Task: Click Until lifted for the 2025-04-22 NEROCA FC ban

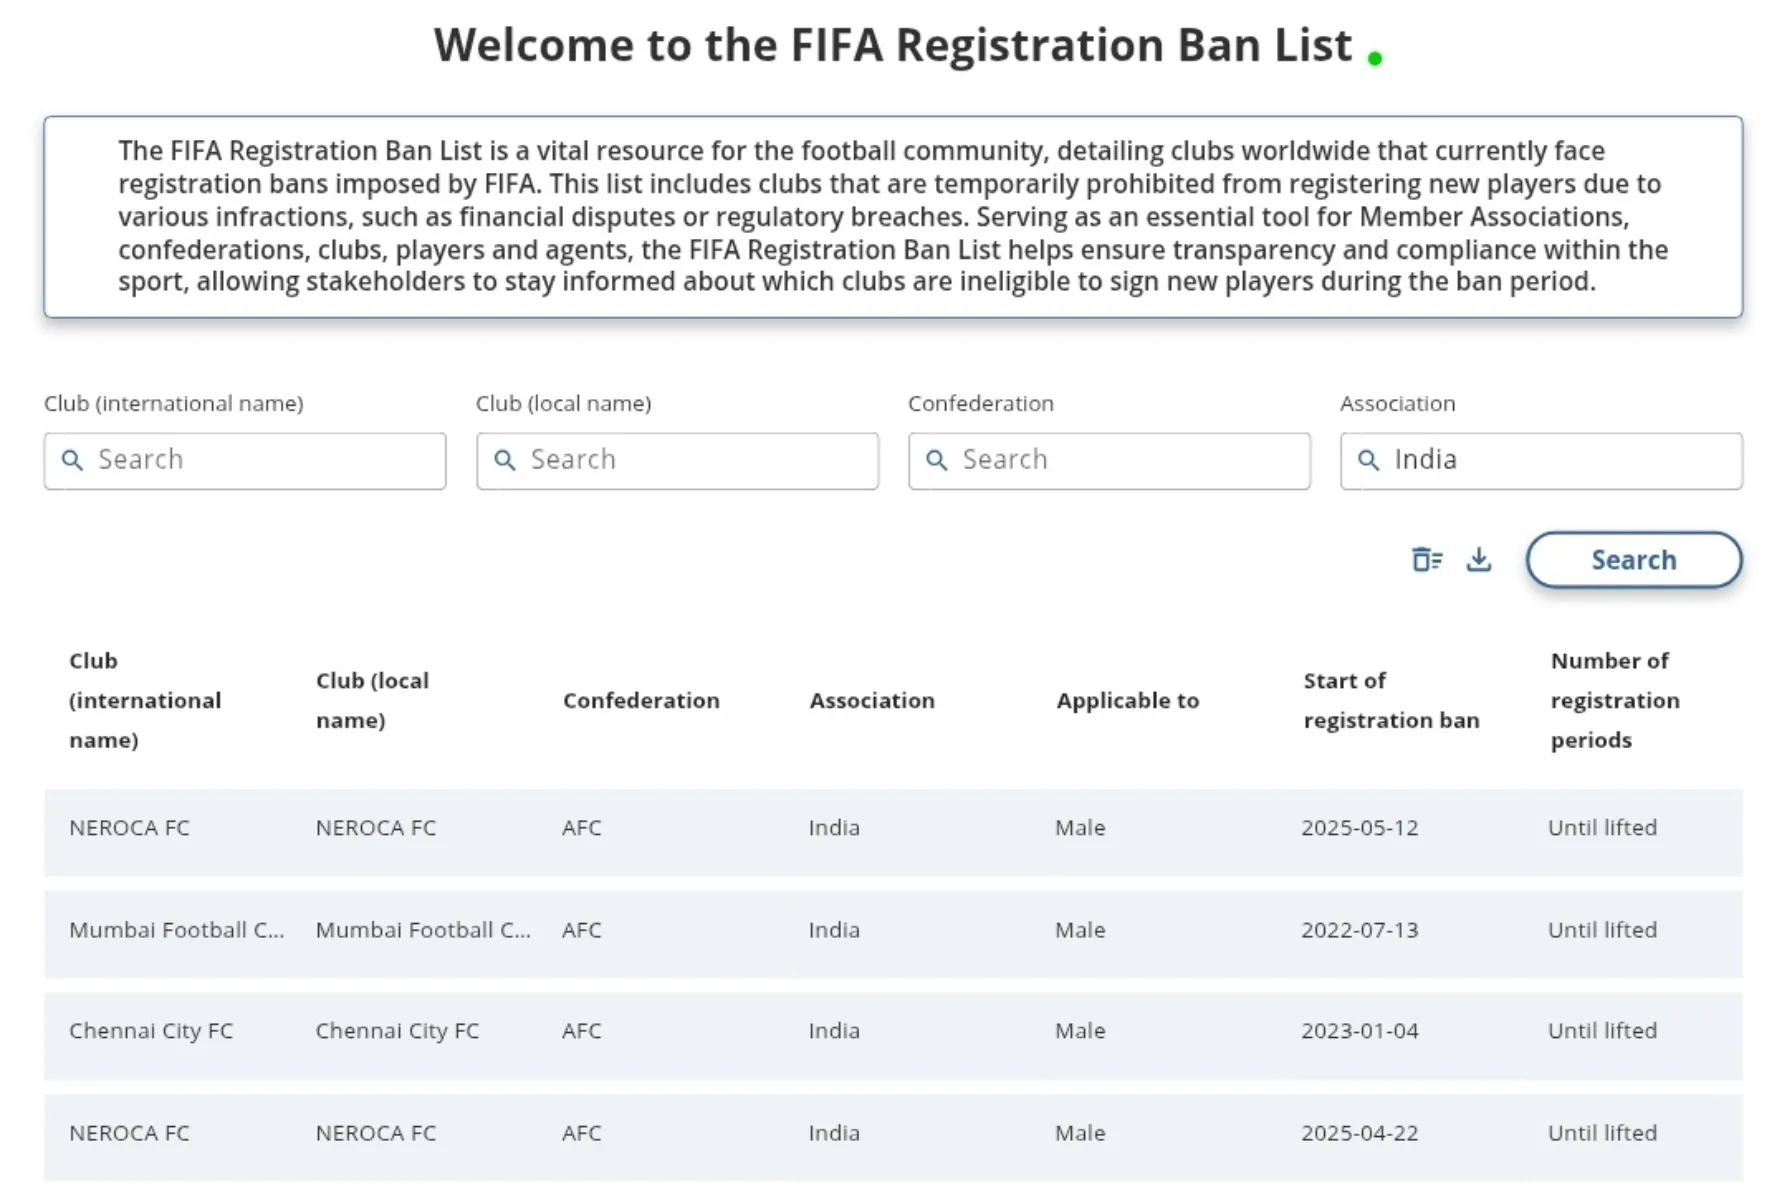Action: [x=1601, y=1133]
